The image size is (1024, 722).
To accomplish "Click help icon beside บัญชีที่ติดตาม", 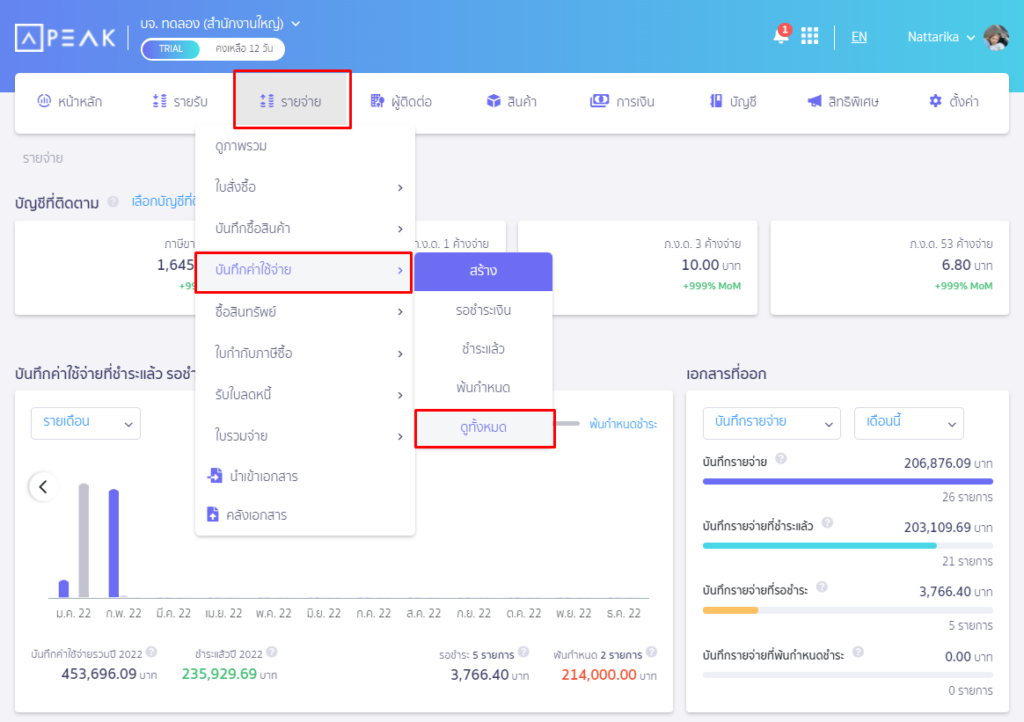I will click(113, 202).
